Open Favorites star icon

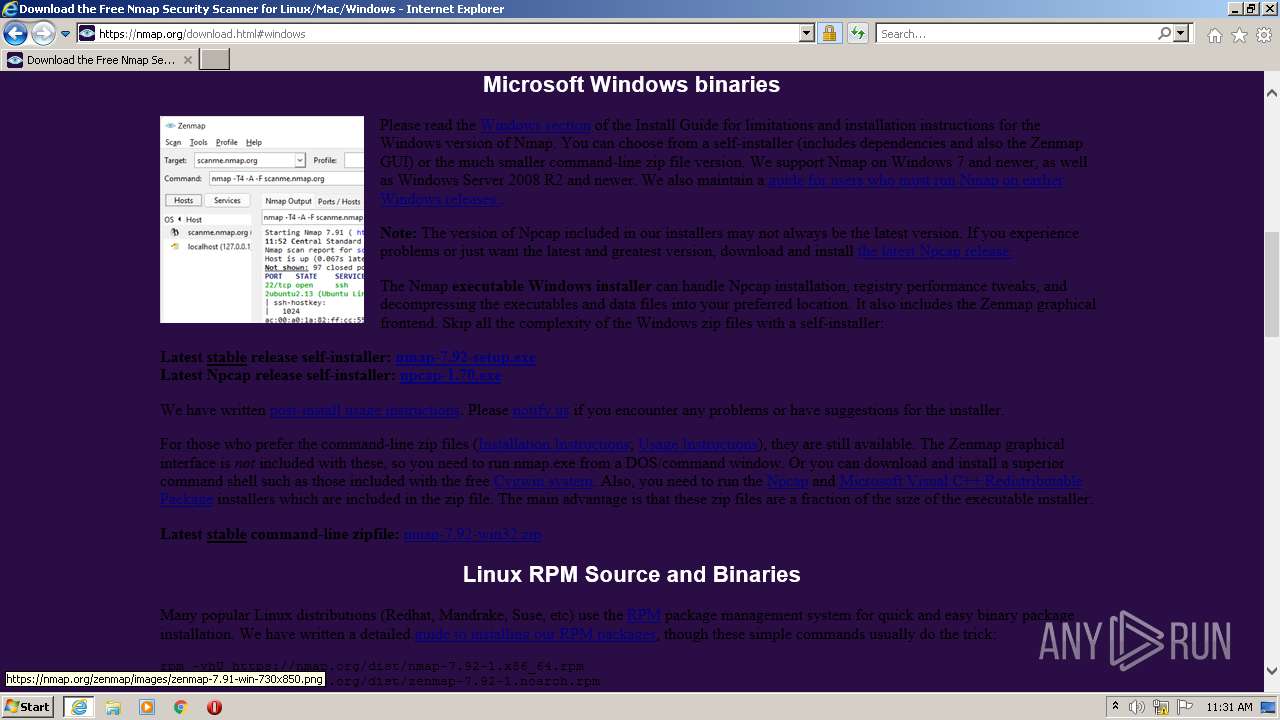click(x=1239, y=35)
